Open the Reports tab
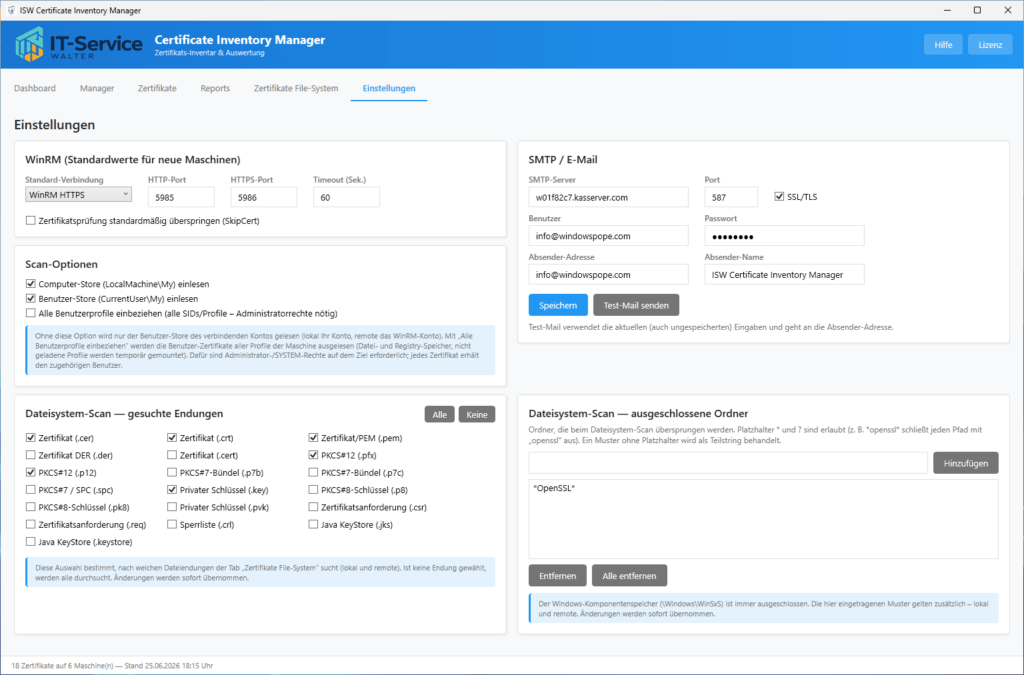1024x675 pixels. point(215,88)
